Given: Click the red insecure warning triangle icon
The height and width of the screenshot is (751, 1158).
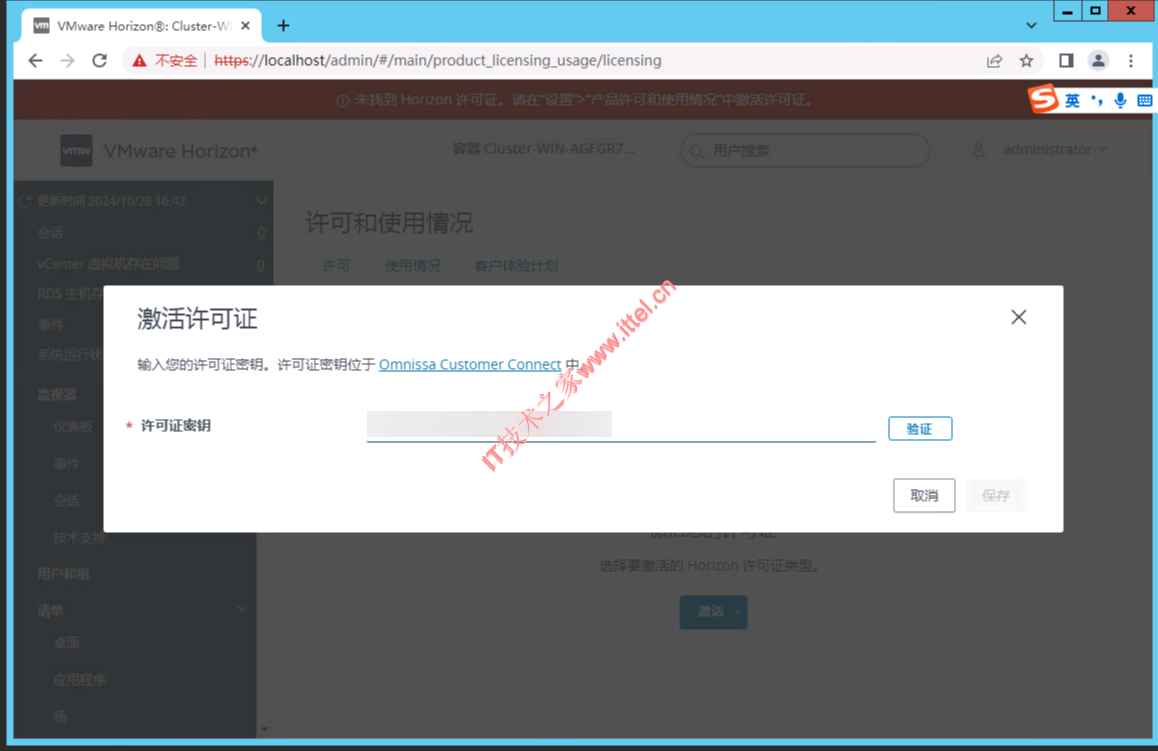Looking at the screenshot, I should (x=139, y=61).
